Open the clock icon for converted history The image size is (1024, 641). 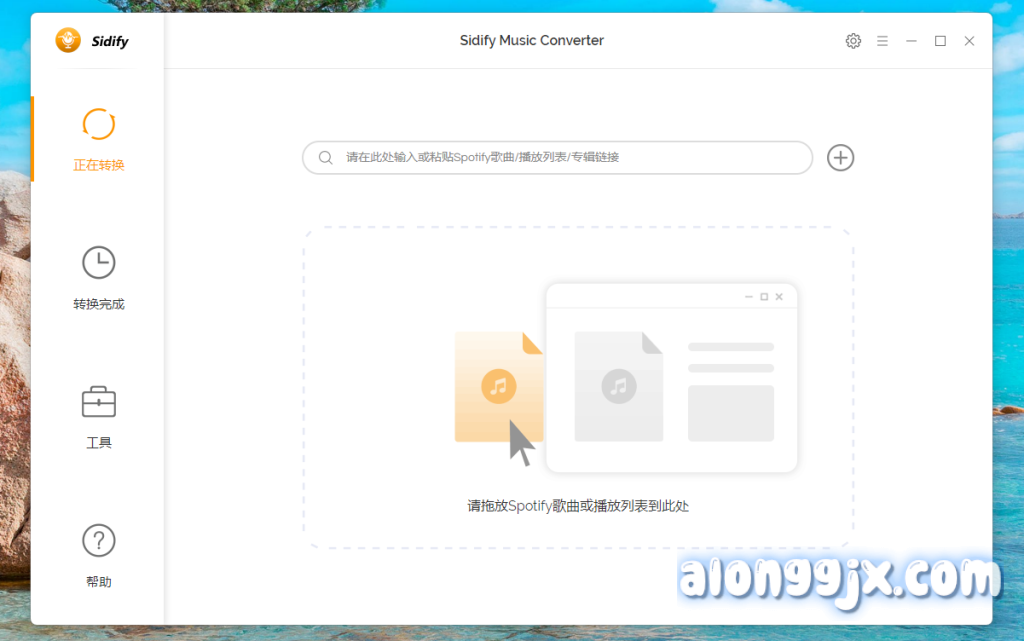tap(98, 263)
